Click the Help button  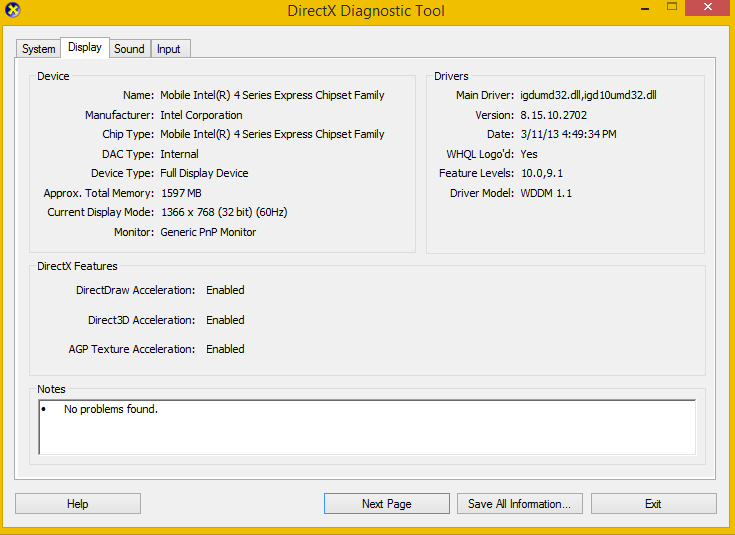pyautogui.click(x=78, y=504)
